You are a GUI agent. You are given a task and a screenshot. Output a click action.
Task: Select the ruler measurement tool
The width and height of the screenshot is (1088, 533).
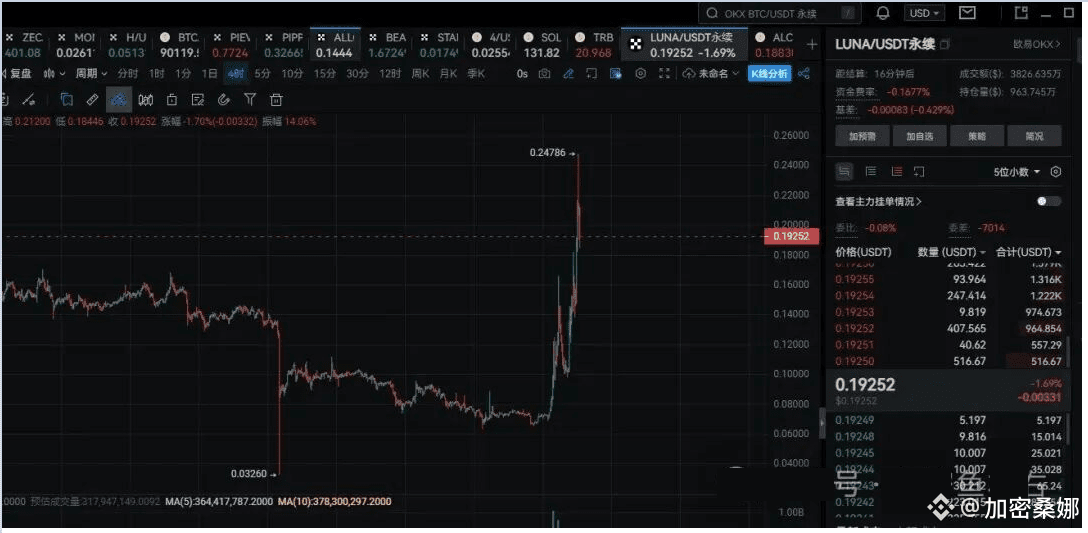click(92, 100)
